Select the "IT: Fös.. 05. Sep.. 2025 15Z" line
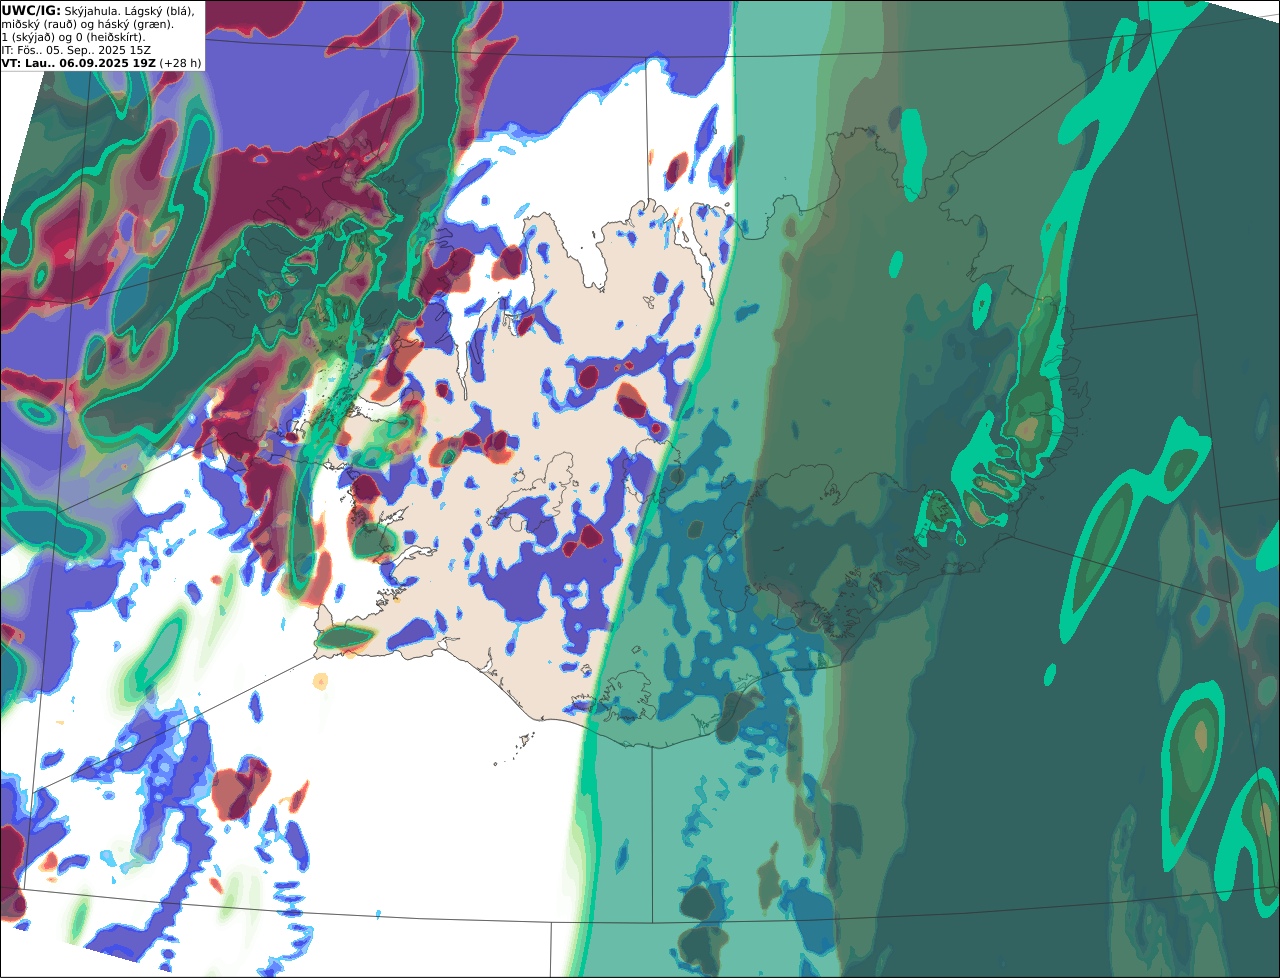Image resolution: width=1280 pixels, height=978 pixels. [x=74, y=50]
